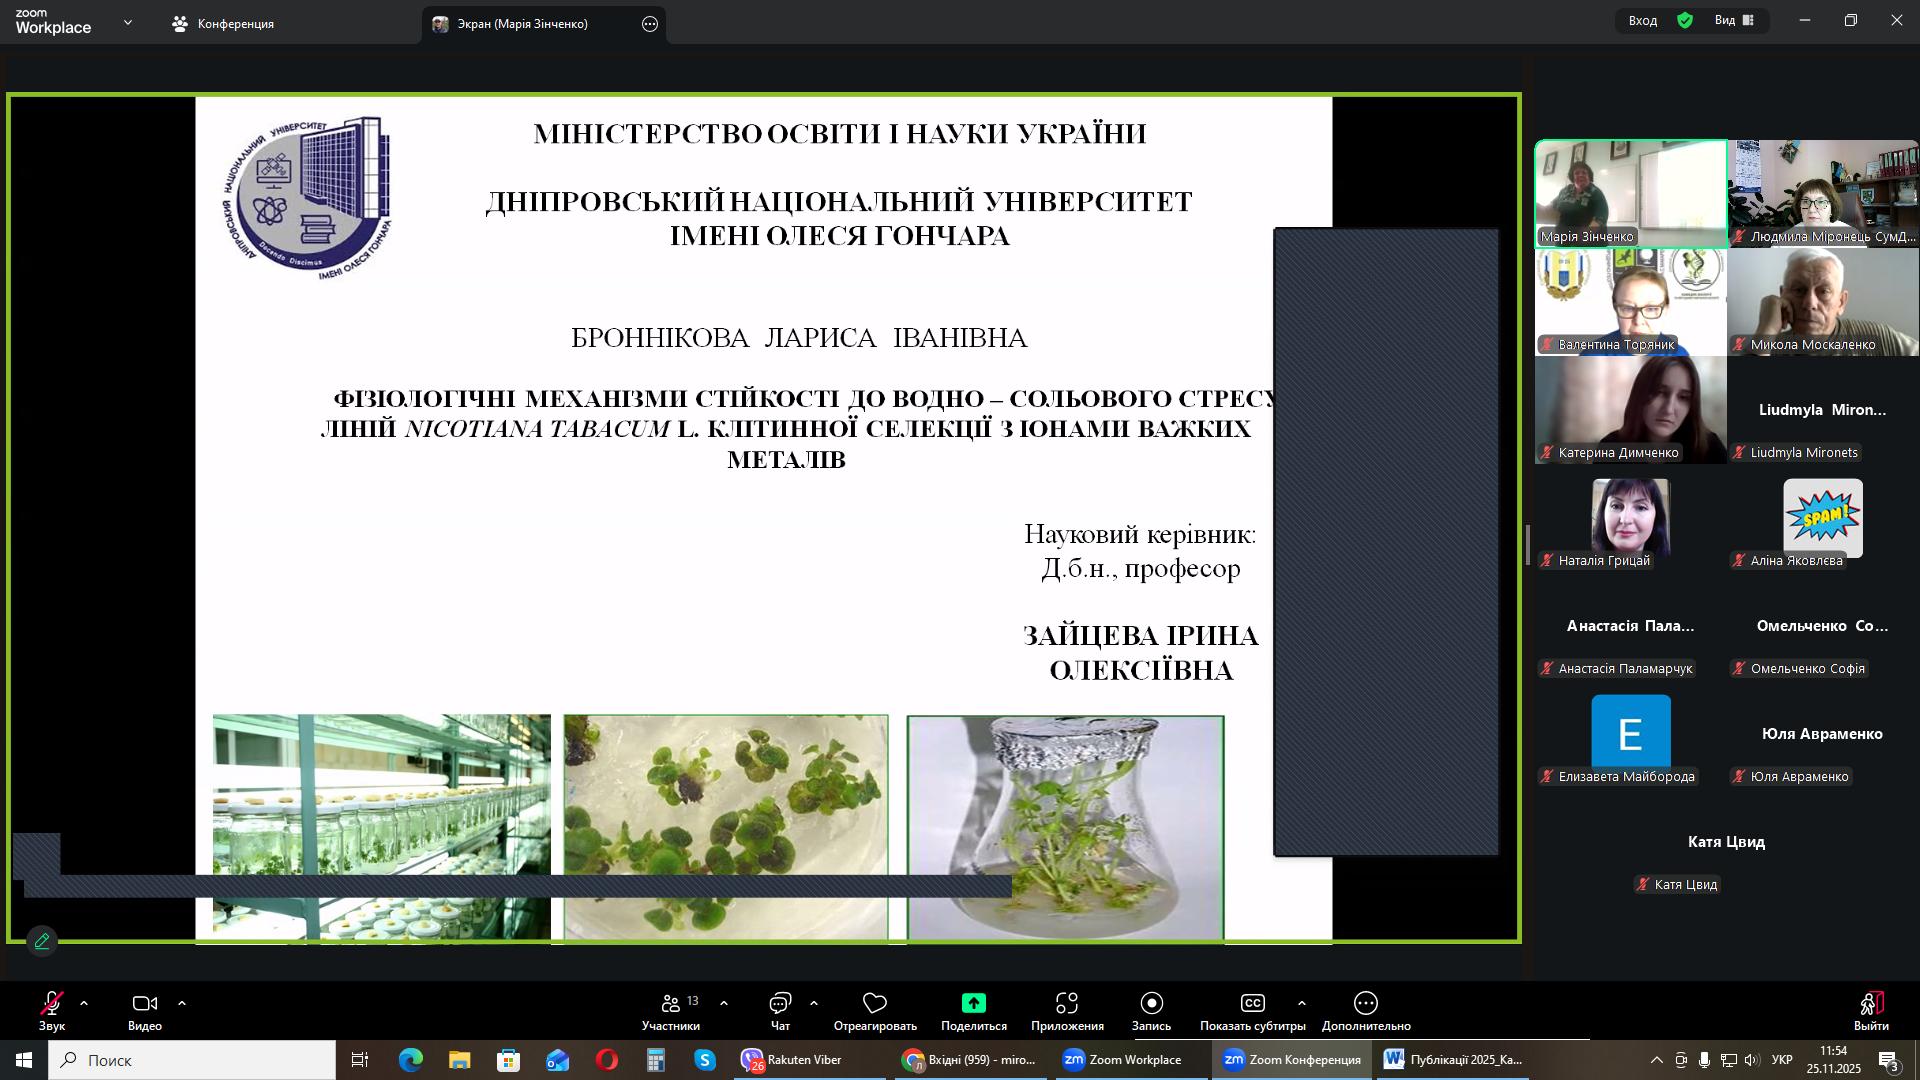This screenshot has height=1080, width=1920.
Task: Select Катерина Димченко video thumbnail
Action: (x=1630, y=408)
